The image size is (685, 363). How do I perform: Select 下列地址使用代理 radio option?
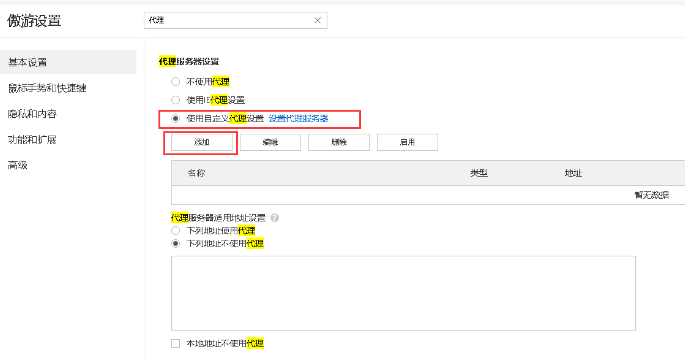[176, 231]
